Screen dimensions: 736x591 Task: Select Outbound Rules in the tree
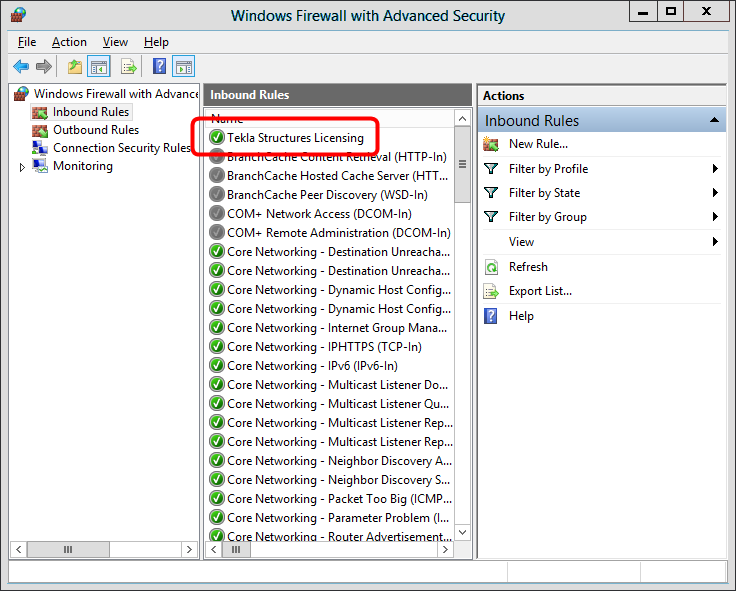tap(95, 130)
